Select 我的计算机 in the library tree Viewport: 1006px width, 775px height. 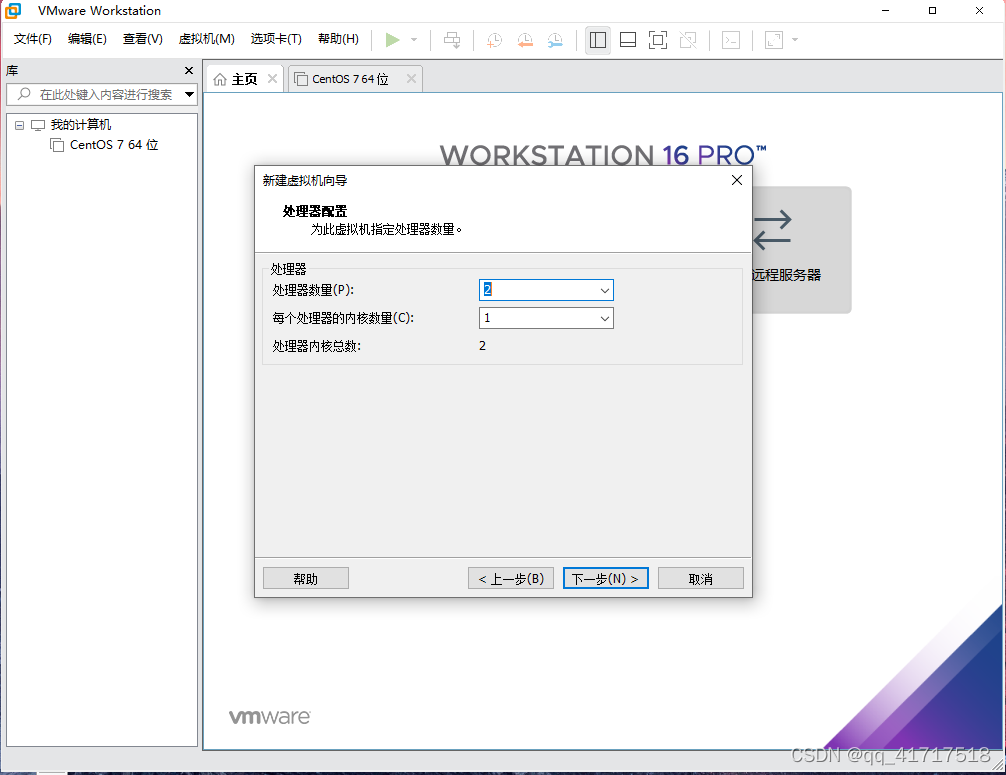(80, 124)
